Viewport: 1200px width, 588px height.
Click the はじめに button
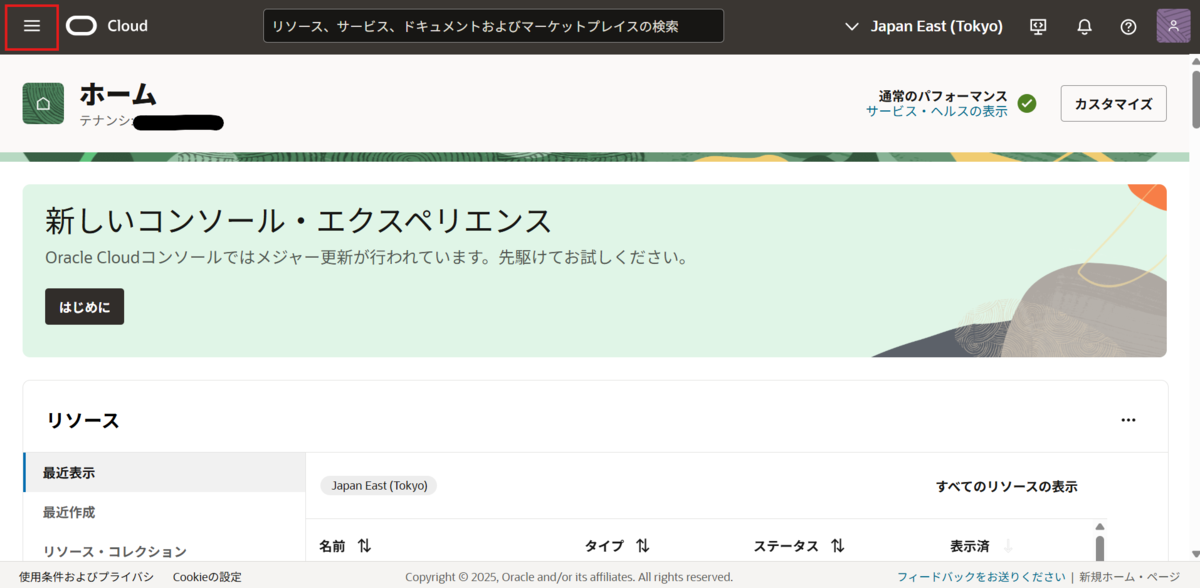(84, 307)
